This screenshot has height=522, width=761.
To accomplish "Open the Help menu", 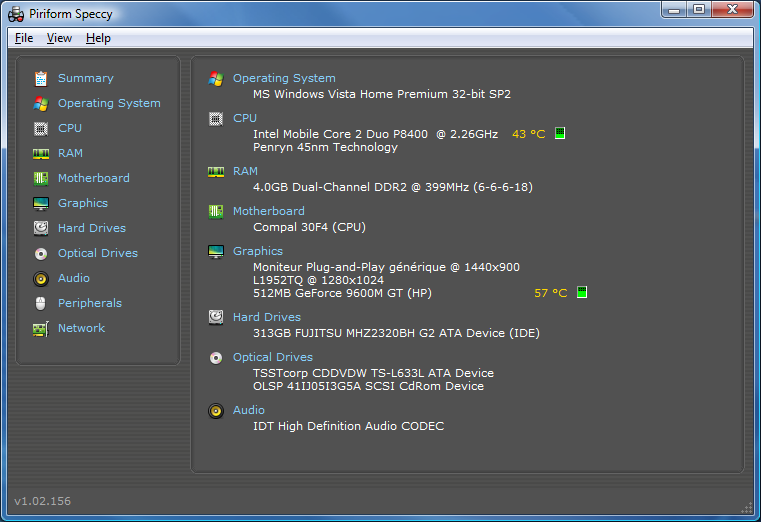I will tap(98, 38).
